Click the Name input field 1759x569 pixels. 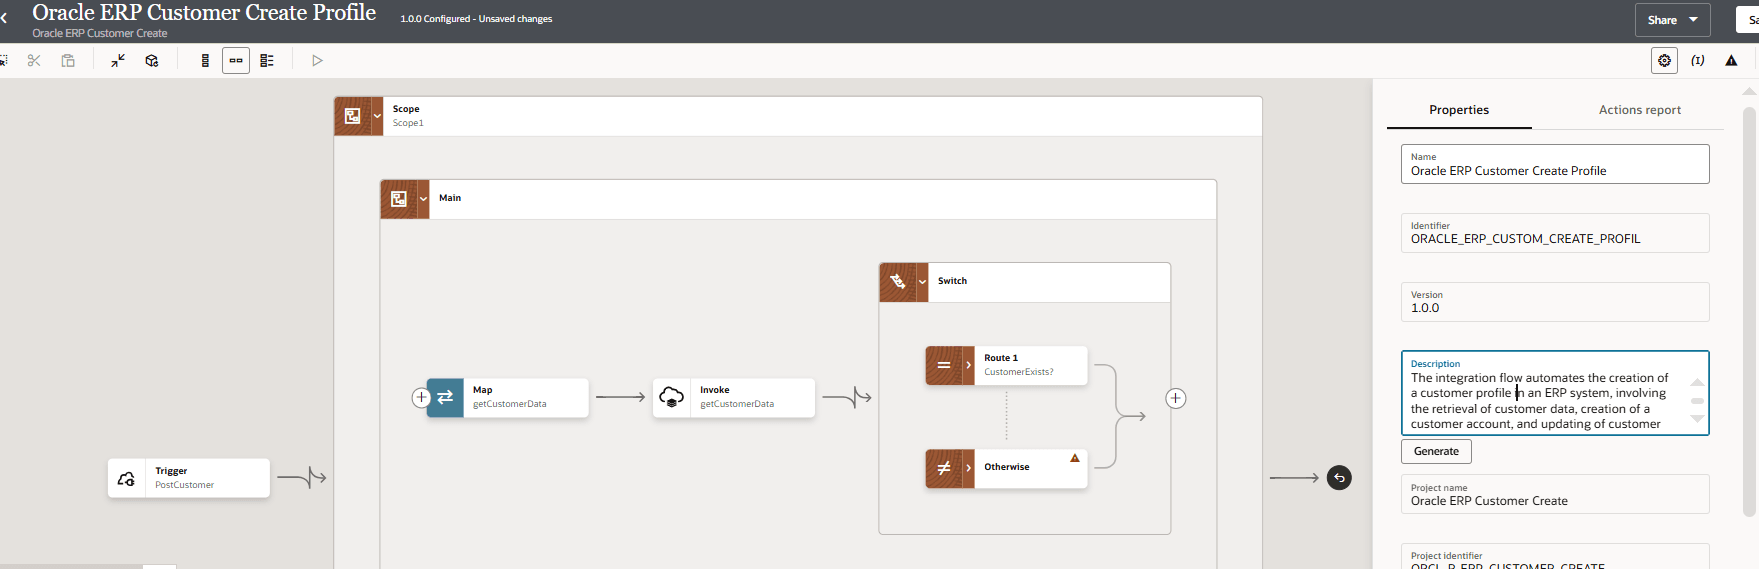[1555, 164]
